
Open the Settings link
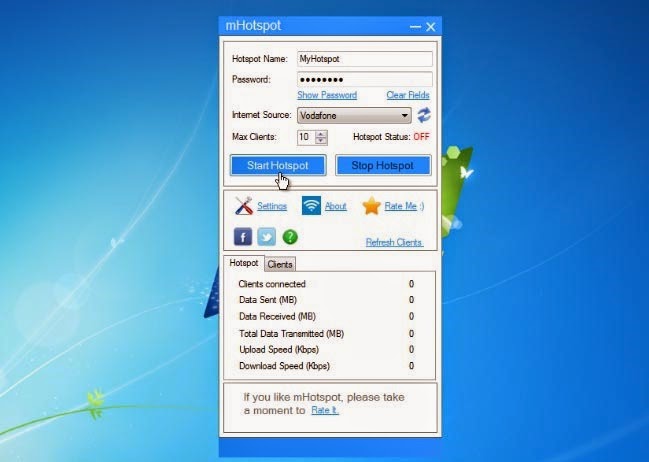click(x=272, y=206)
